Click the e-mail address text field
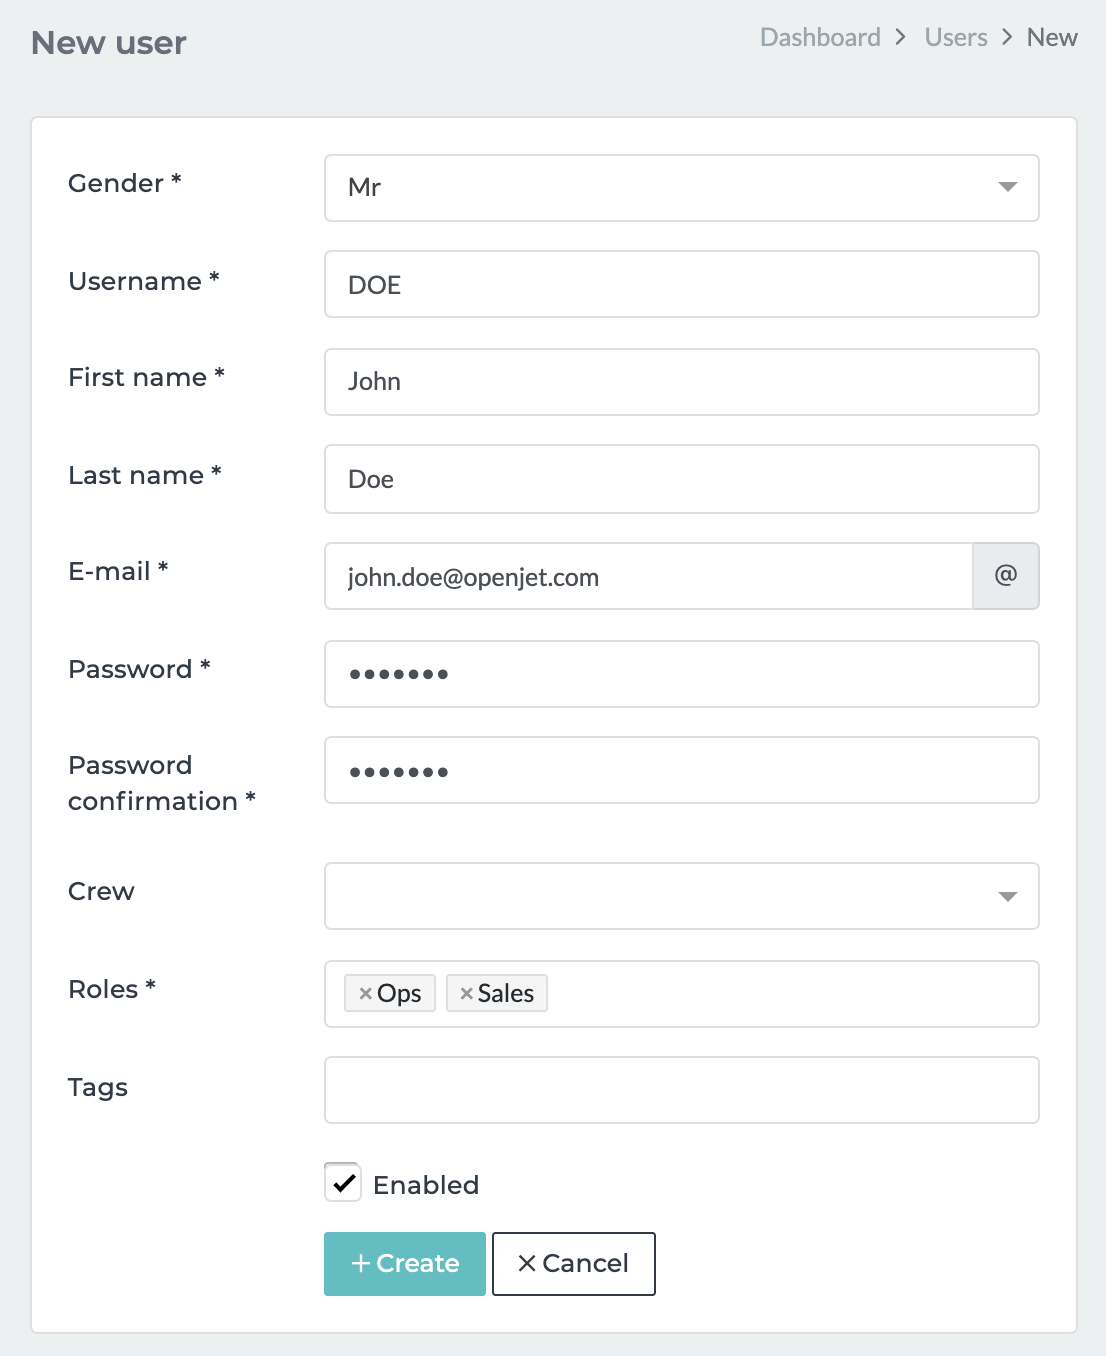 [648, 577]
